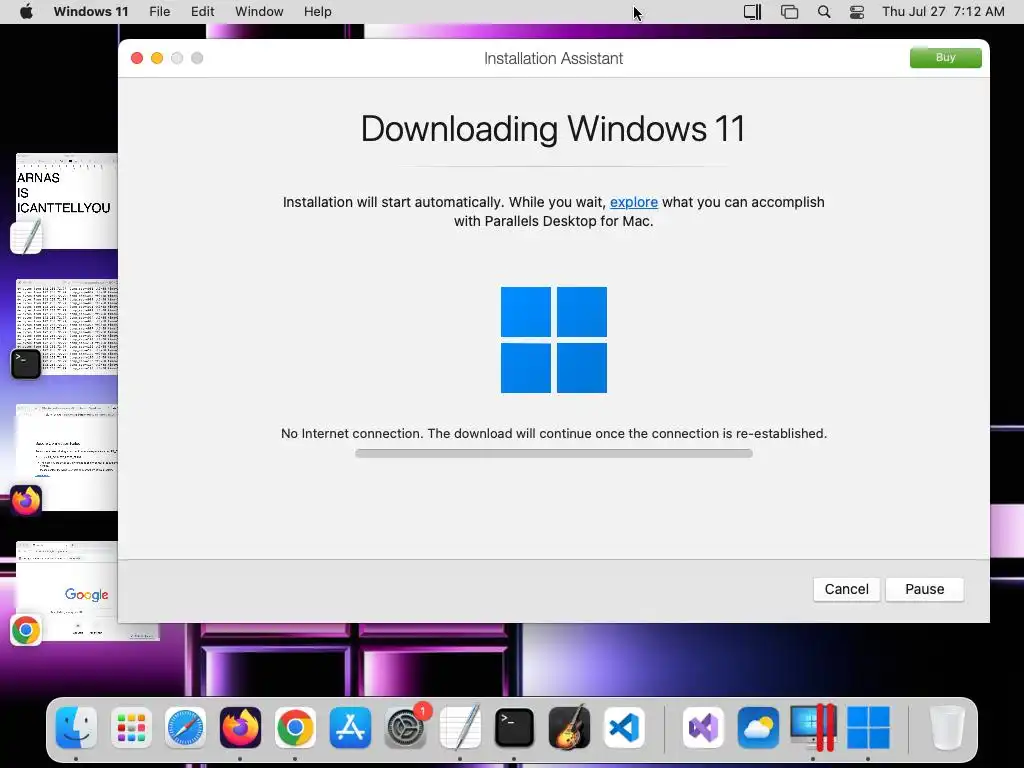Open the Help menu
Screen dimensions: 1024x768
point(317,12)
